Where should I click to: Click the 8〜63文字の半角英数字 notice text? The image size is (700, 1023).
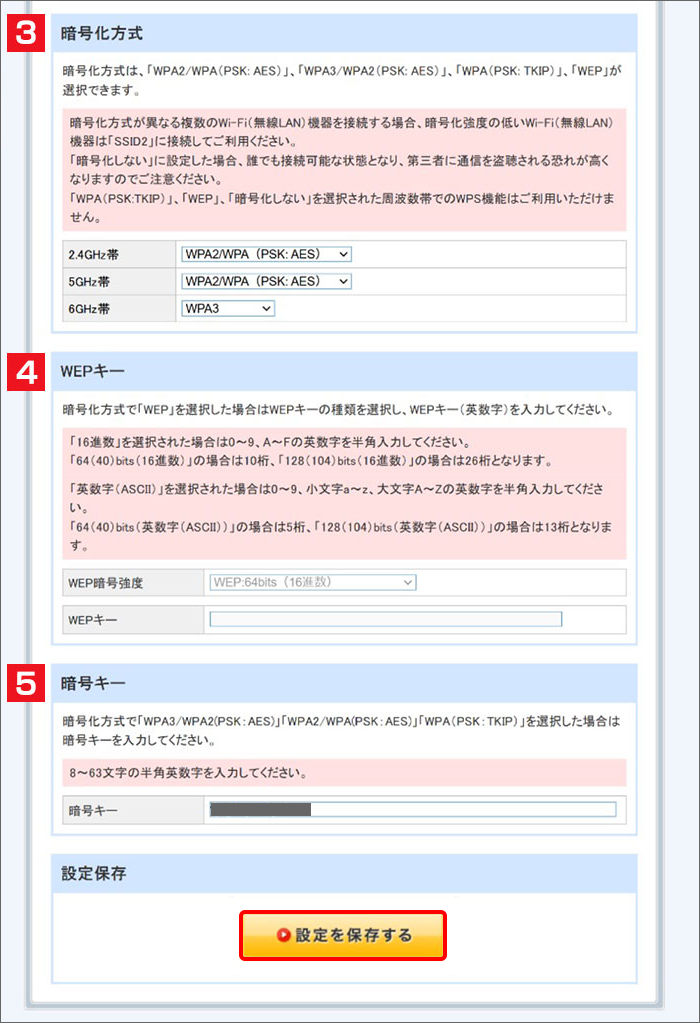189,772
